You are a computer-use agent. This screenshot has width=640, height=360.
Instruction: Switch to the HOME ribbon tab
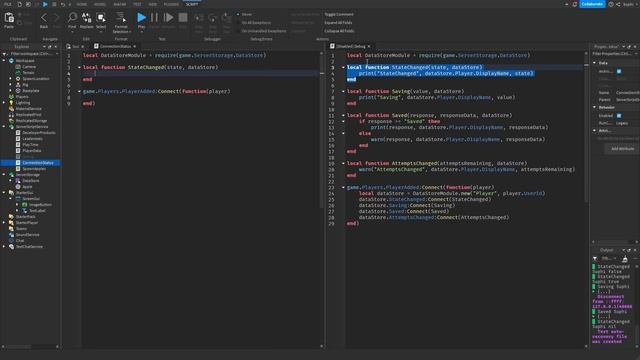82,4
